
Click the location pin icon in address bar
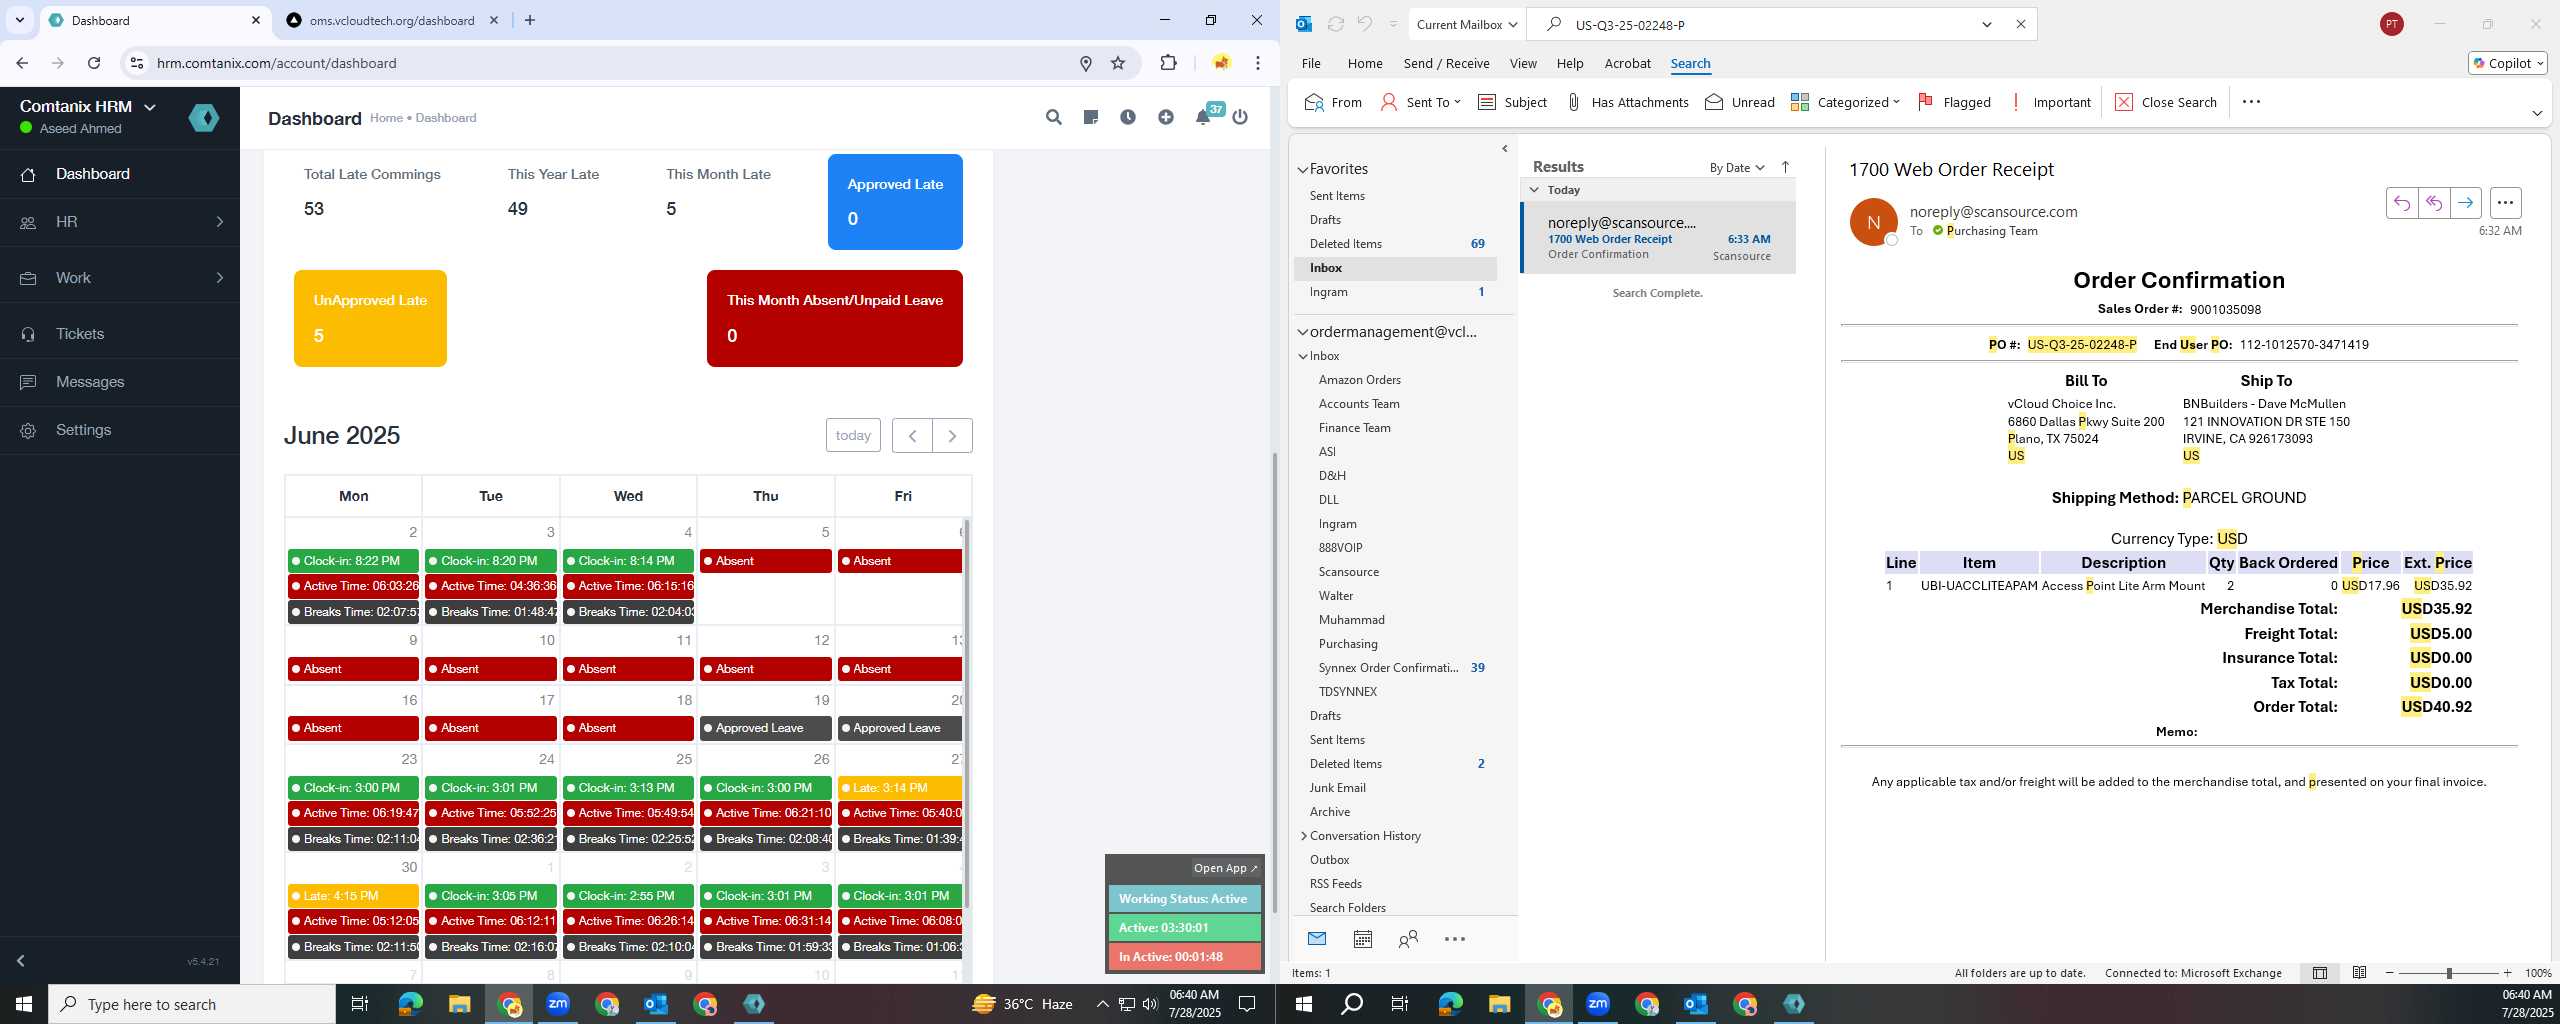pyautogui.click(x=1085, y=63)
